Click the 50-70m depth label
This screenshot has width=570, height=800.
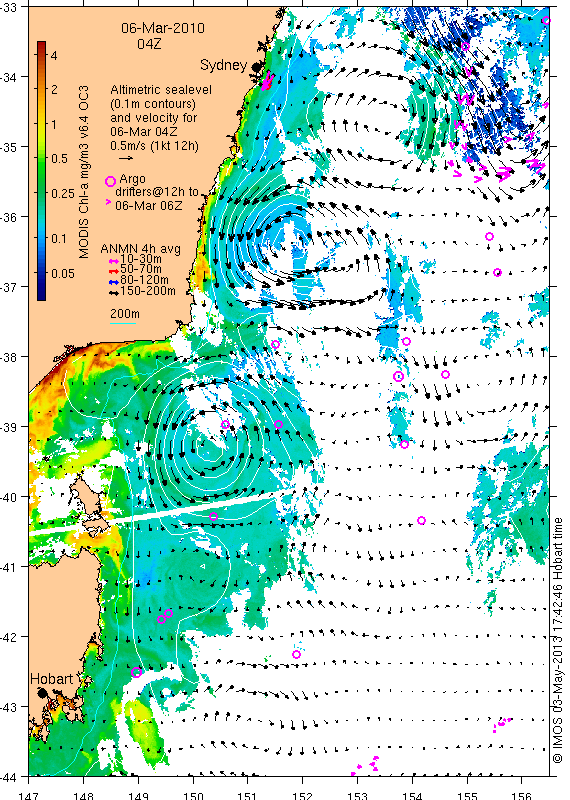[141, 269]
